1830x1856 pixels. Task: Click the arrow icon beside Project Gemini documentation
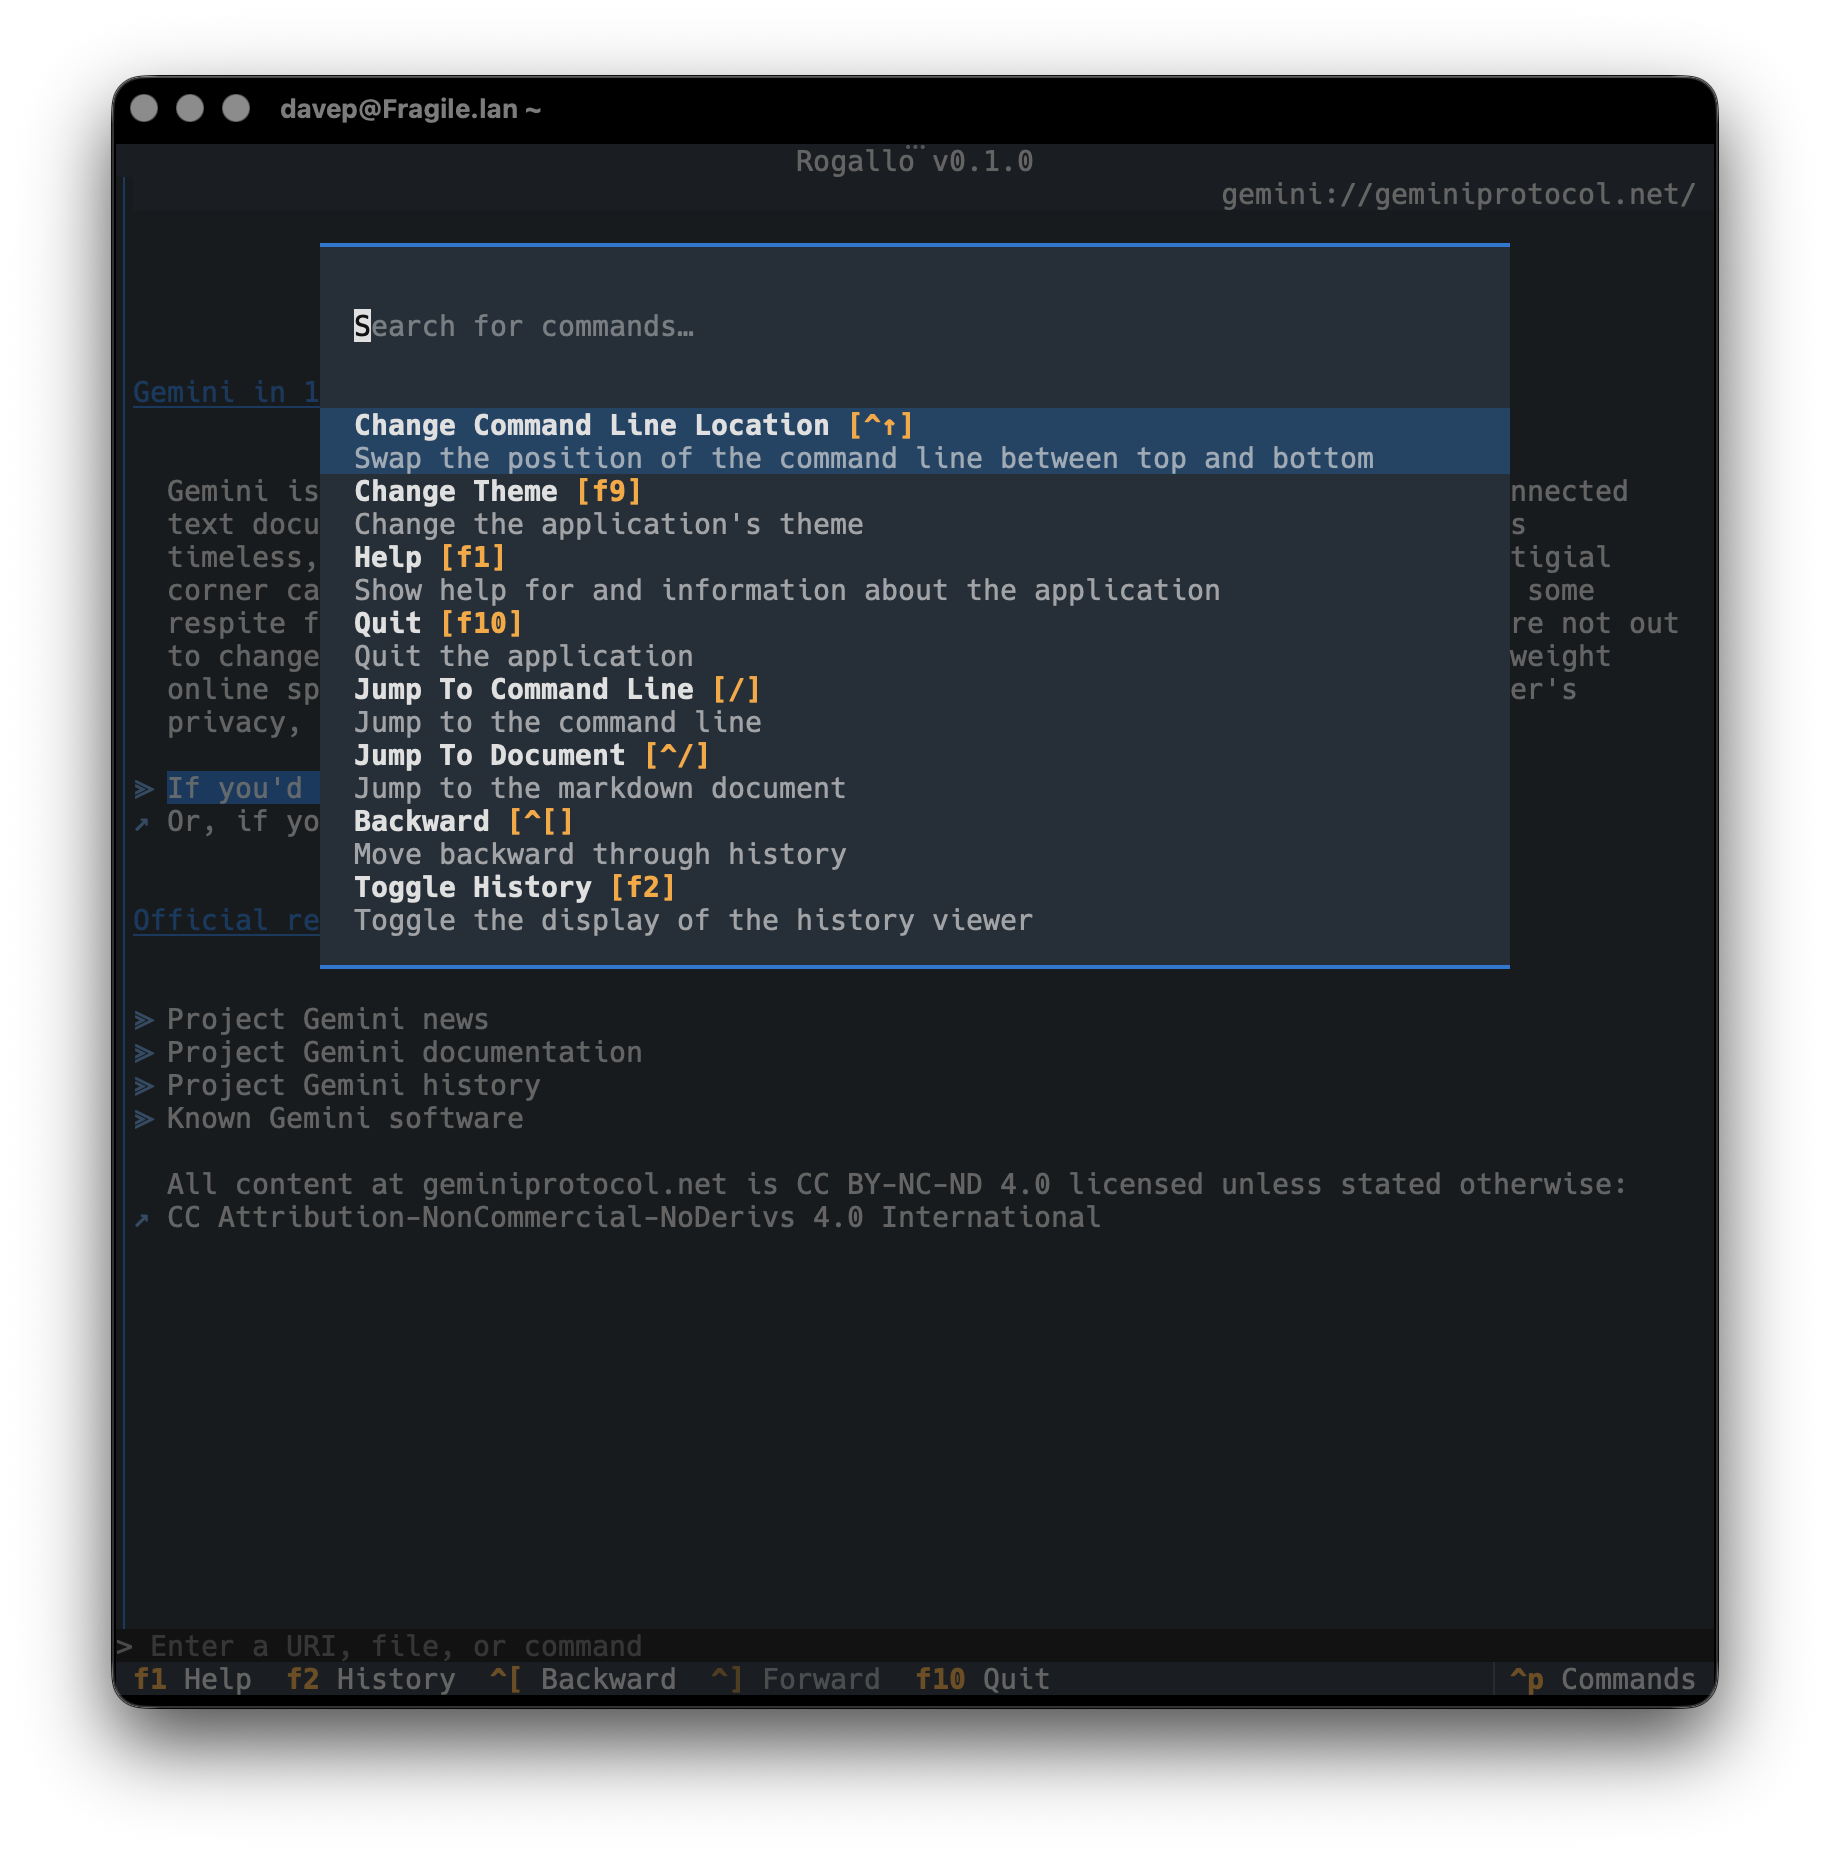(144, 1053)
